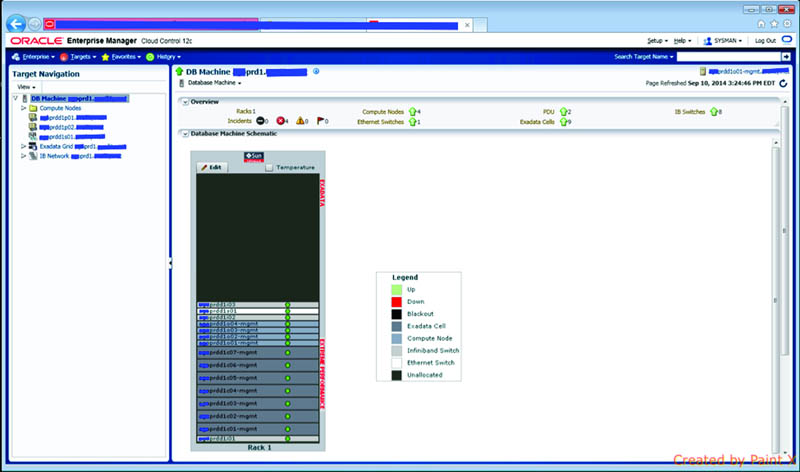Screen dimensions: 800x472
Task: Click the up arrow next to PDU
Action: point(563,112)
